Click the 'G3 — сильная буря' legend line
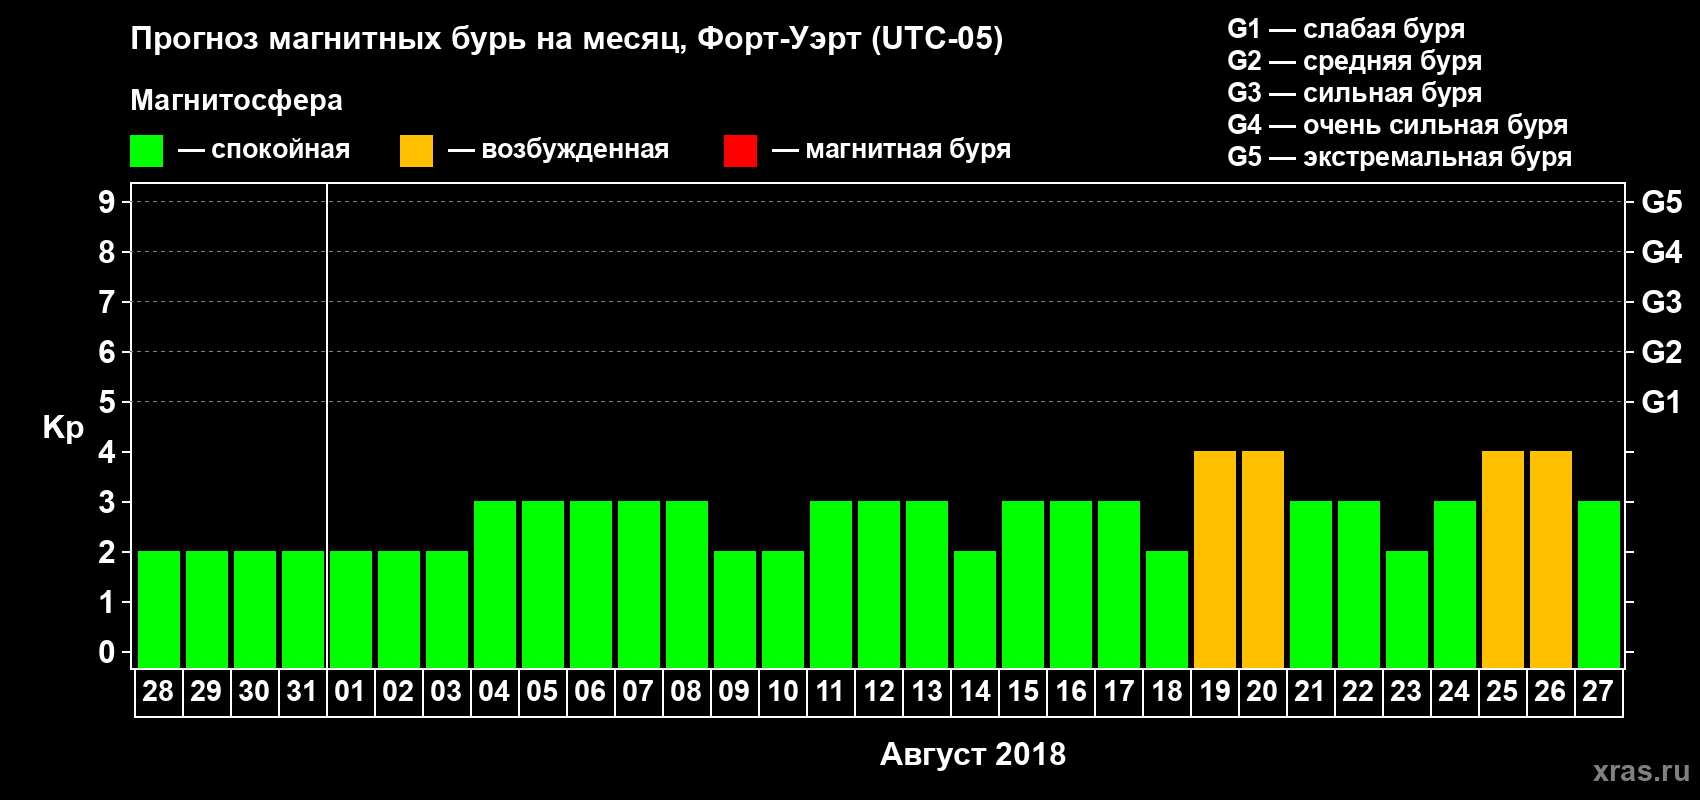 point(1354,93)
